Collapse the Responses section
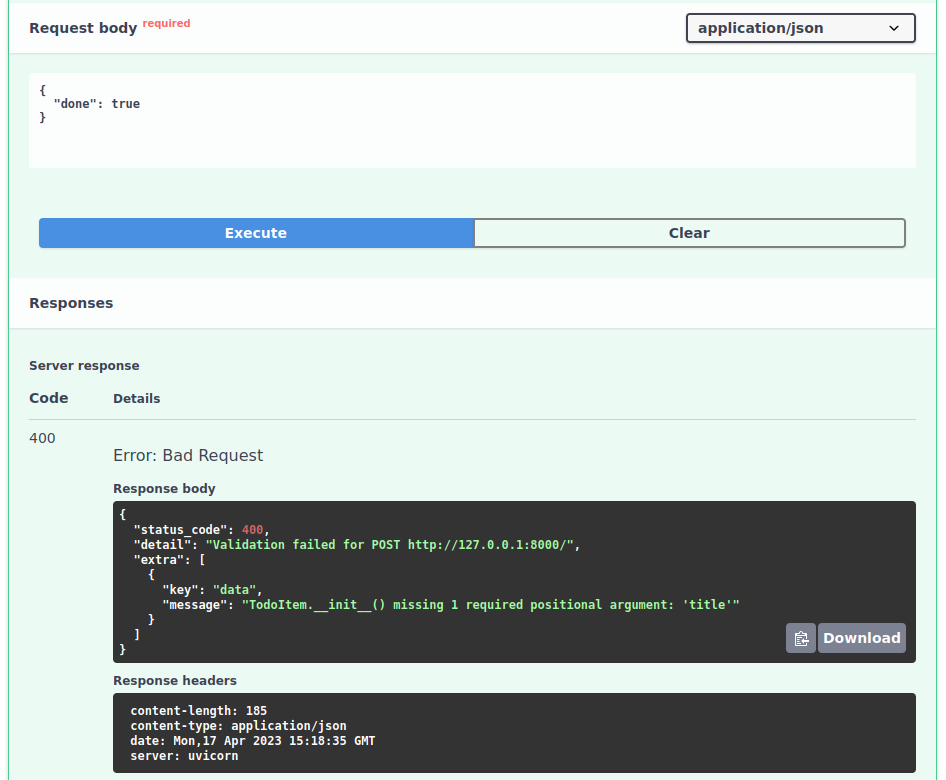The height and width of the screenshot is (780, 946). (x=71, y=303)
